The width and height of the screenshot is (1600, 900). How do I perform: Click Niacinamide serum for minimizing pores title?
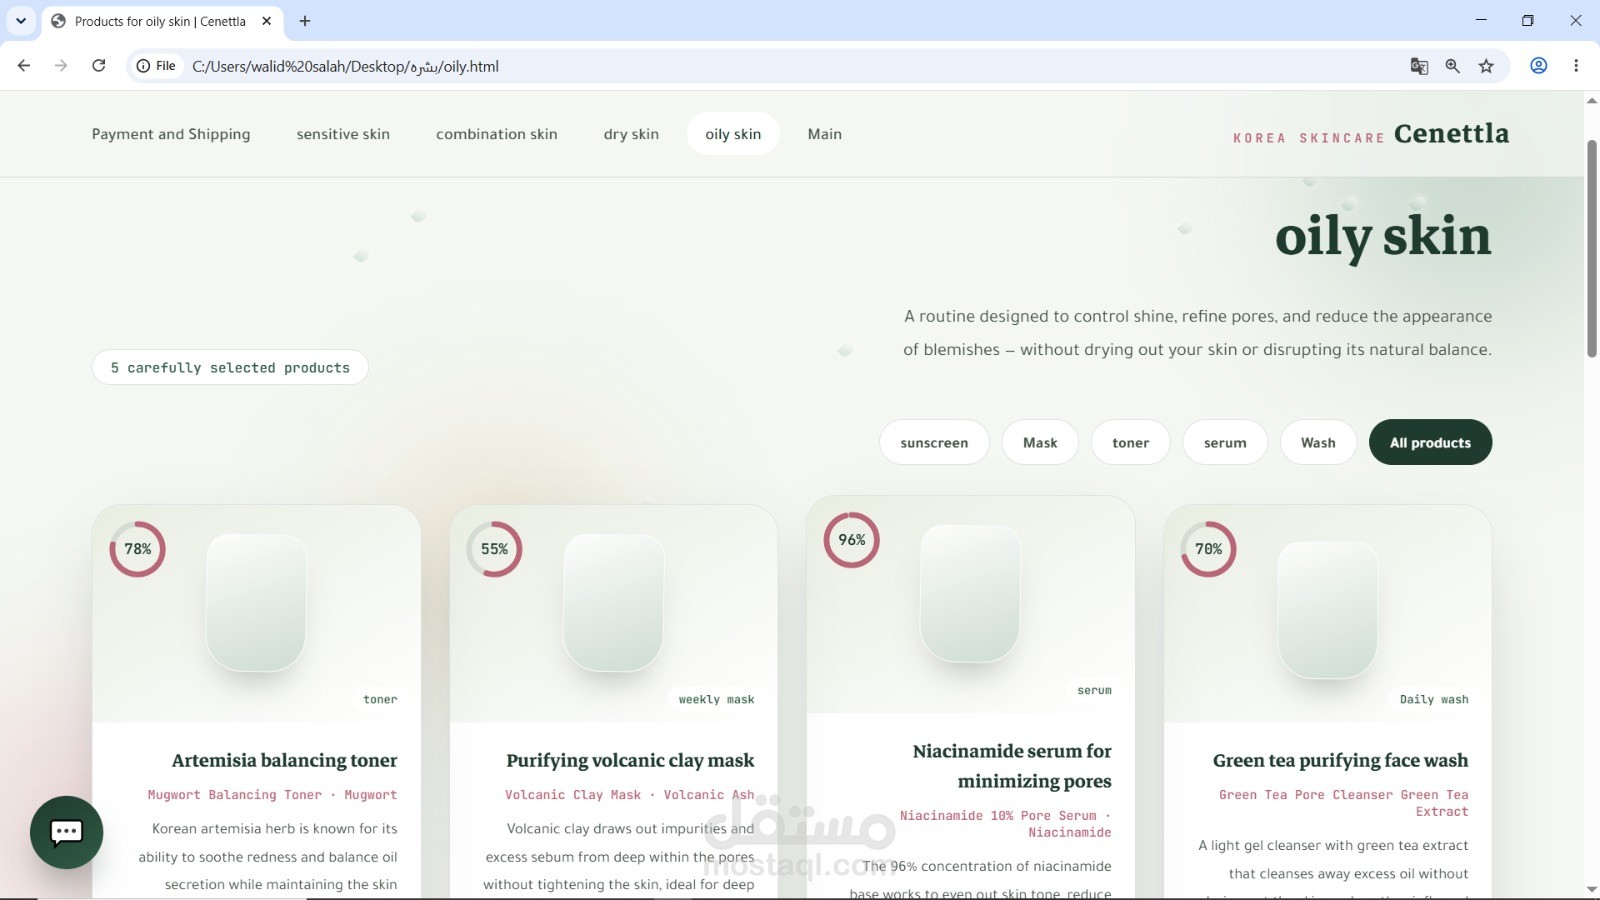(1011, 766)
